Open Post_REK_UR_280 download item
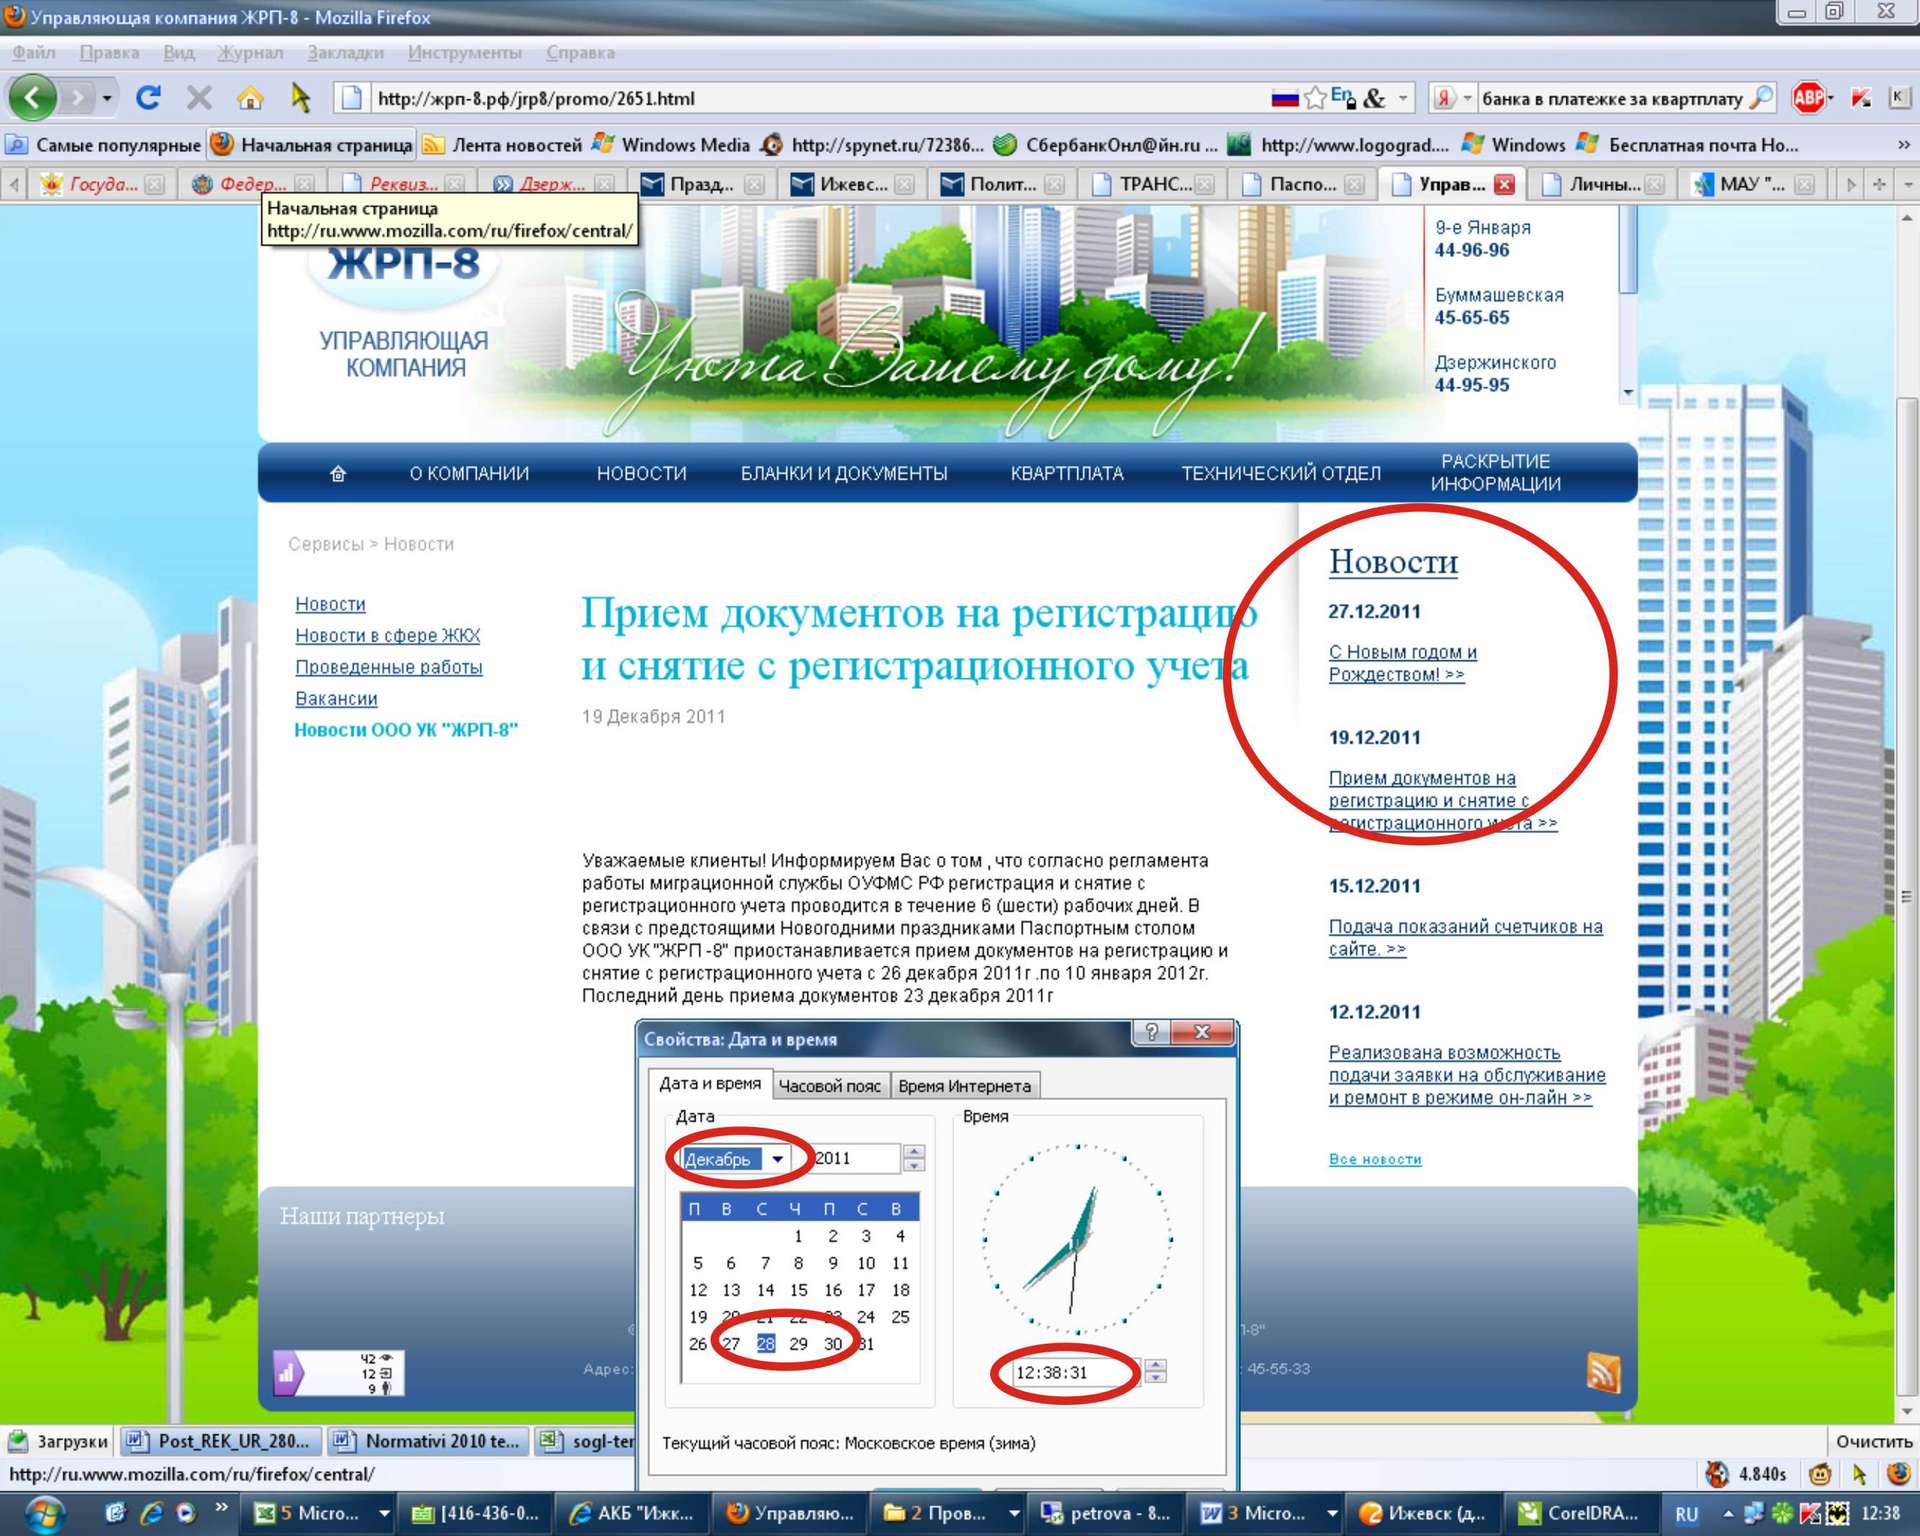The image size is (1920, 1536). (222, 1441)
